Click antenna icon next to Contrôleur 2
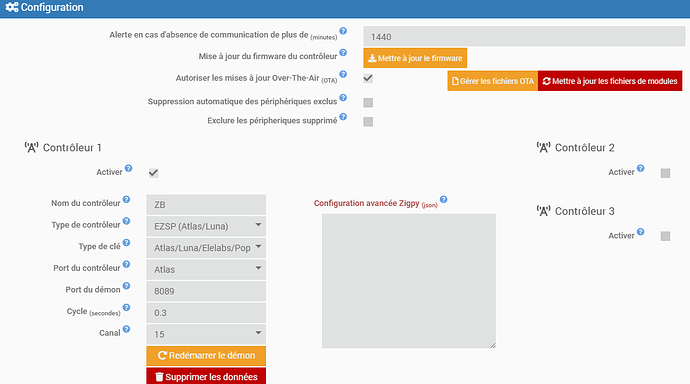Viewport: 690px width, 384px height. pyautogui.click(x=543, y=147)
